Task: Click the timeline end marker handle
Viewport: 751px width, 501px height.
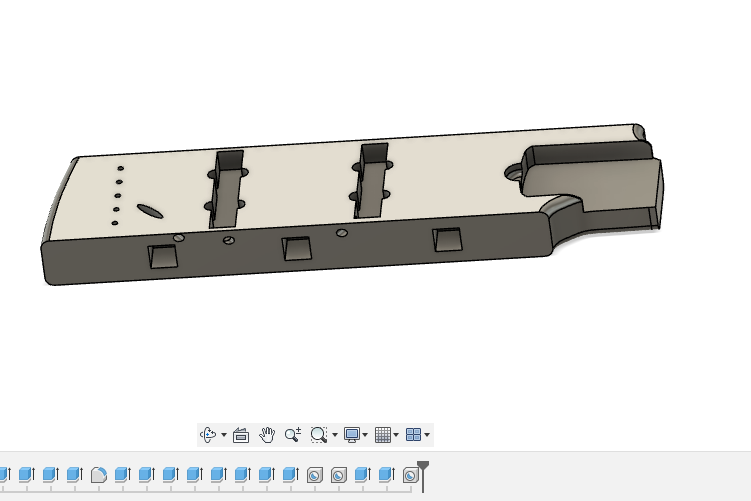Action: pos(423,466)
